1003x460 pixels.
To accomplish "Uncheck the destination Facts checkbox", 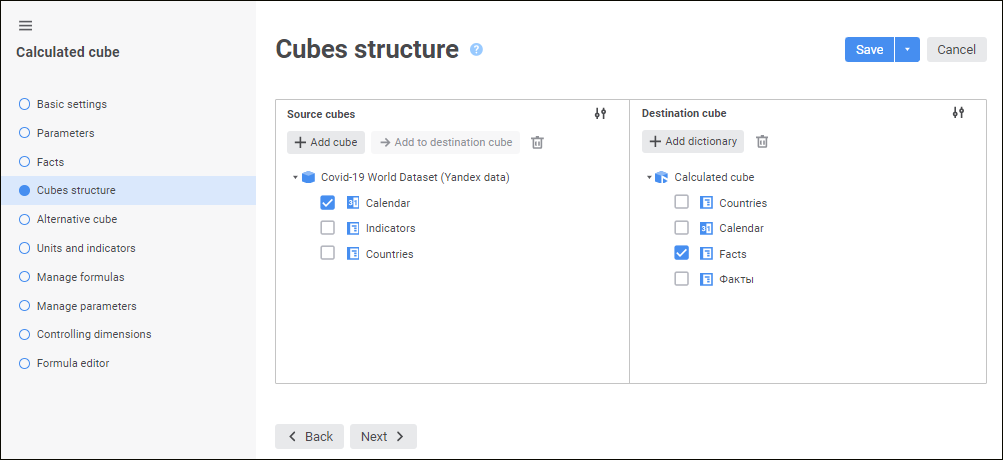I will pyautogui.click(x=681, y=253).
